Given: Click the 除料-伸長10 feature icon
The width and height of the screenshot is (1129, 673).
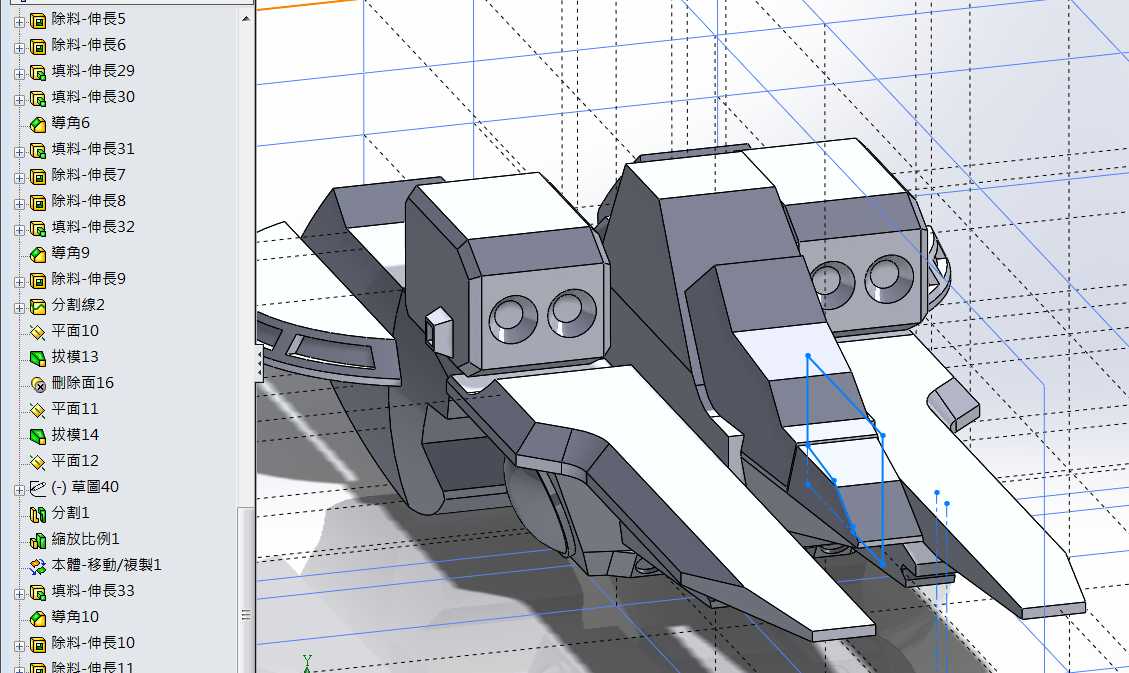Looking at the screenshot, I should [x=37, y=643].
